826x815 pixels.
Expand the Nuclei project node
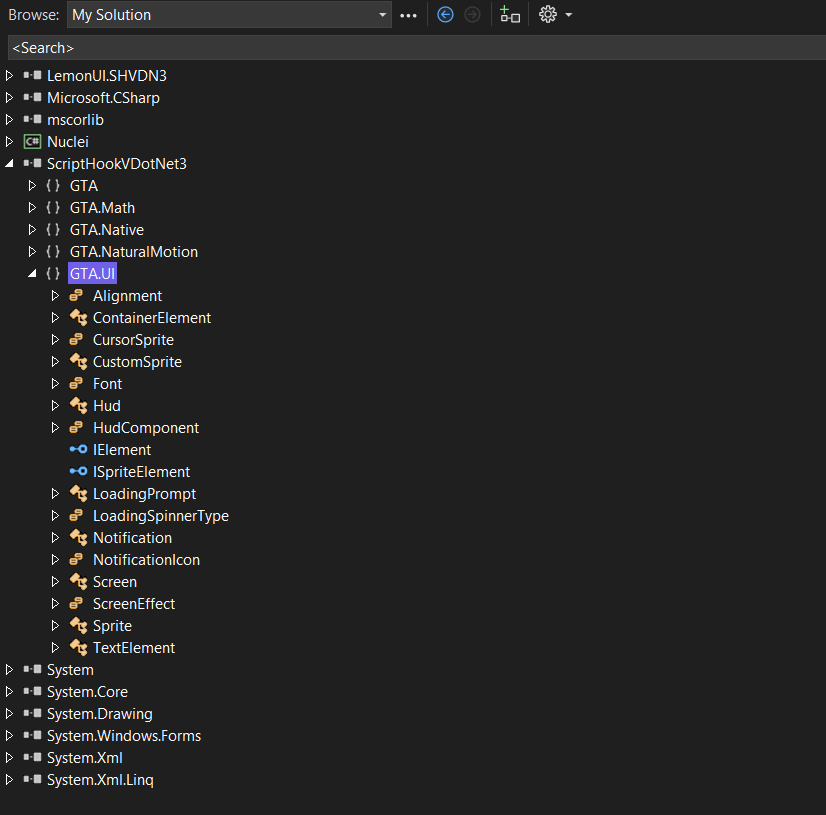tap(9, 142)
